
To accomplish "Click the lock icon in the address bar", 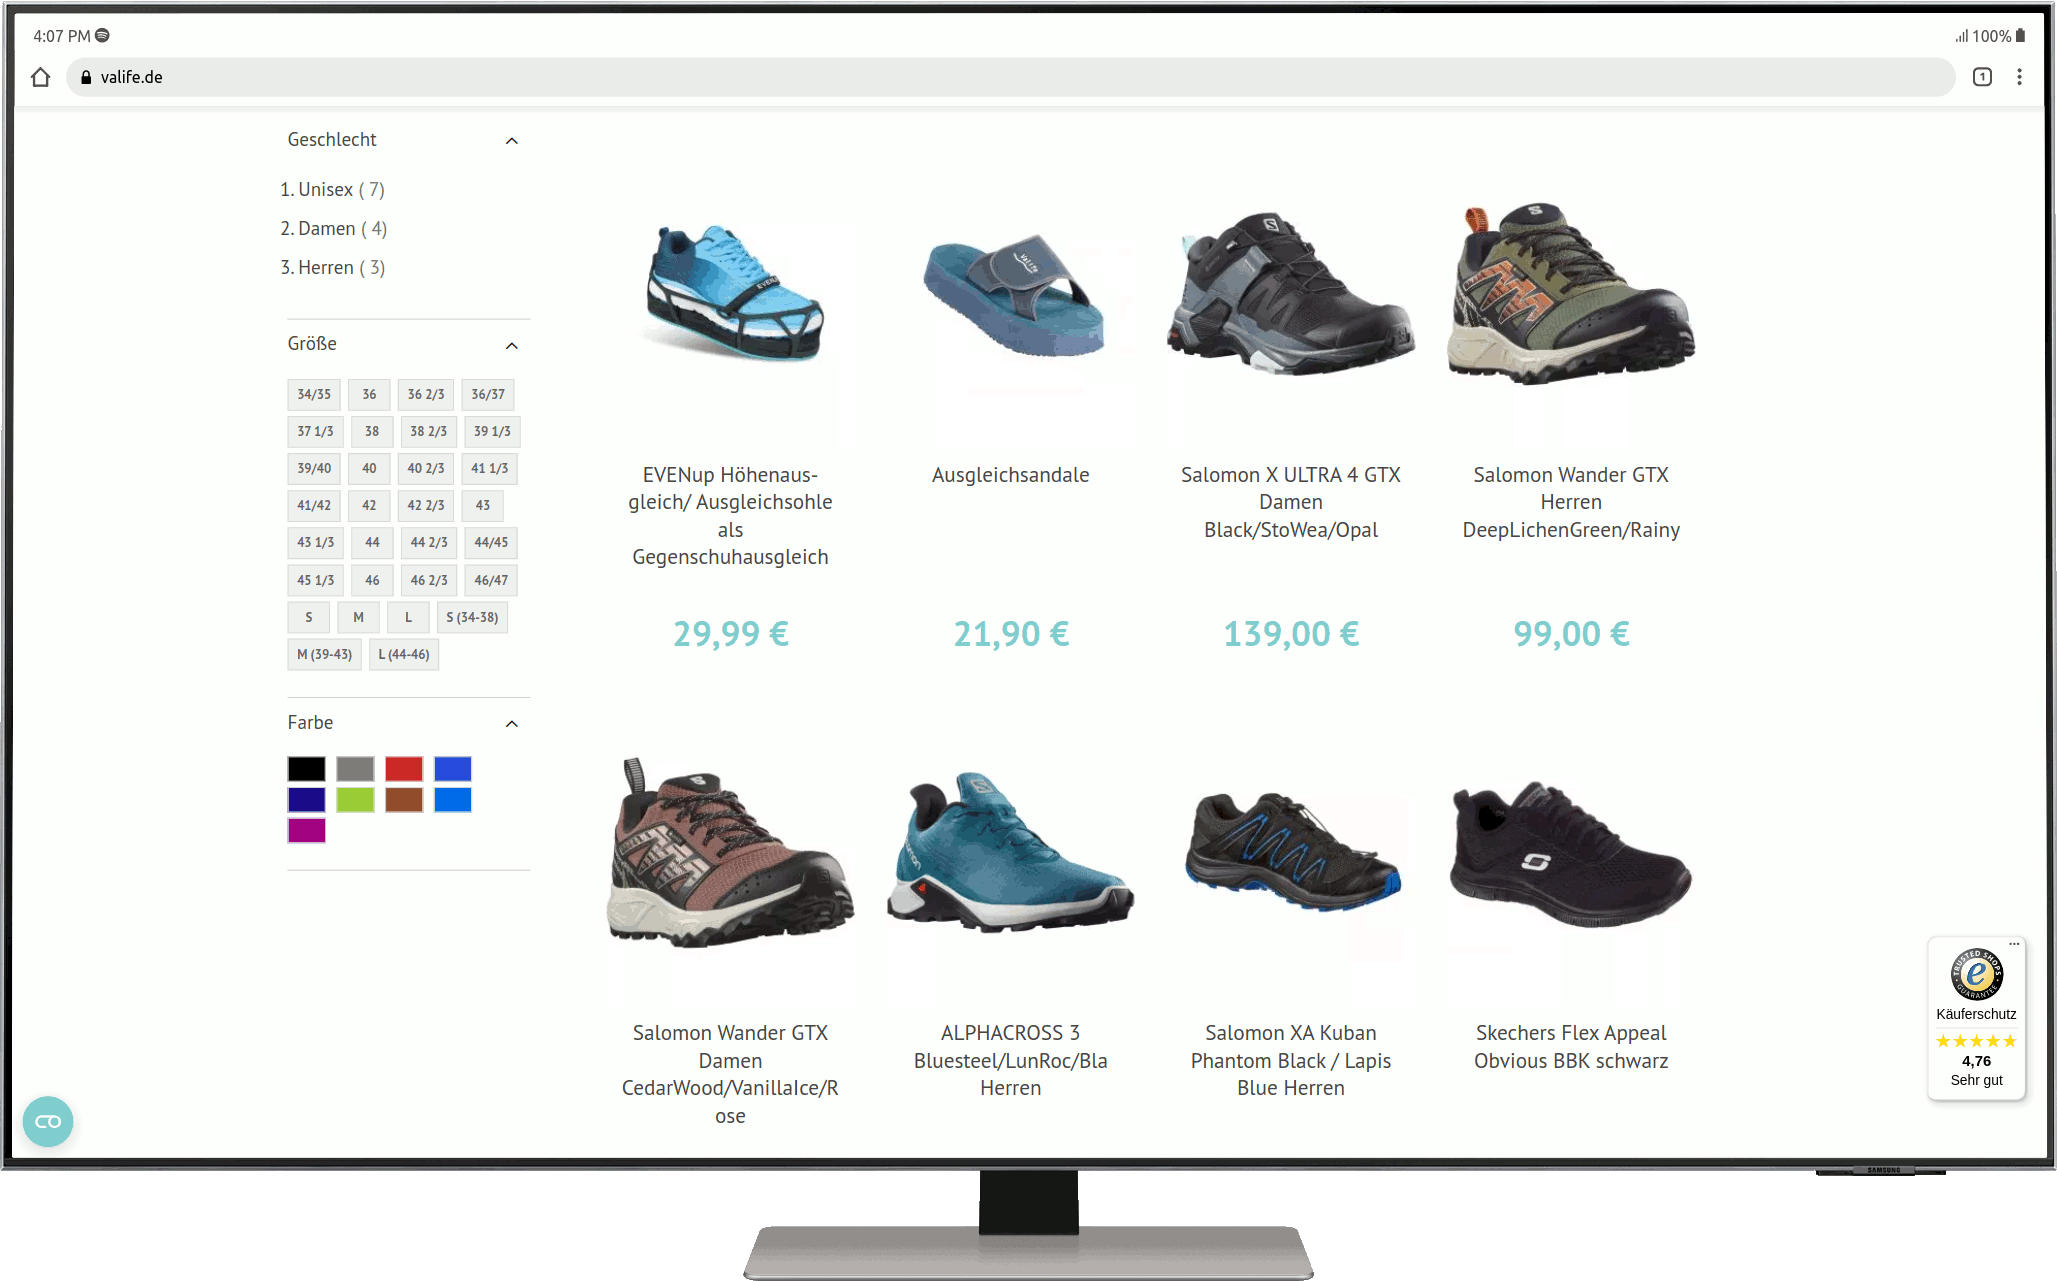I will [86, 77].
